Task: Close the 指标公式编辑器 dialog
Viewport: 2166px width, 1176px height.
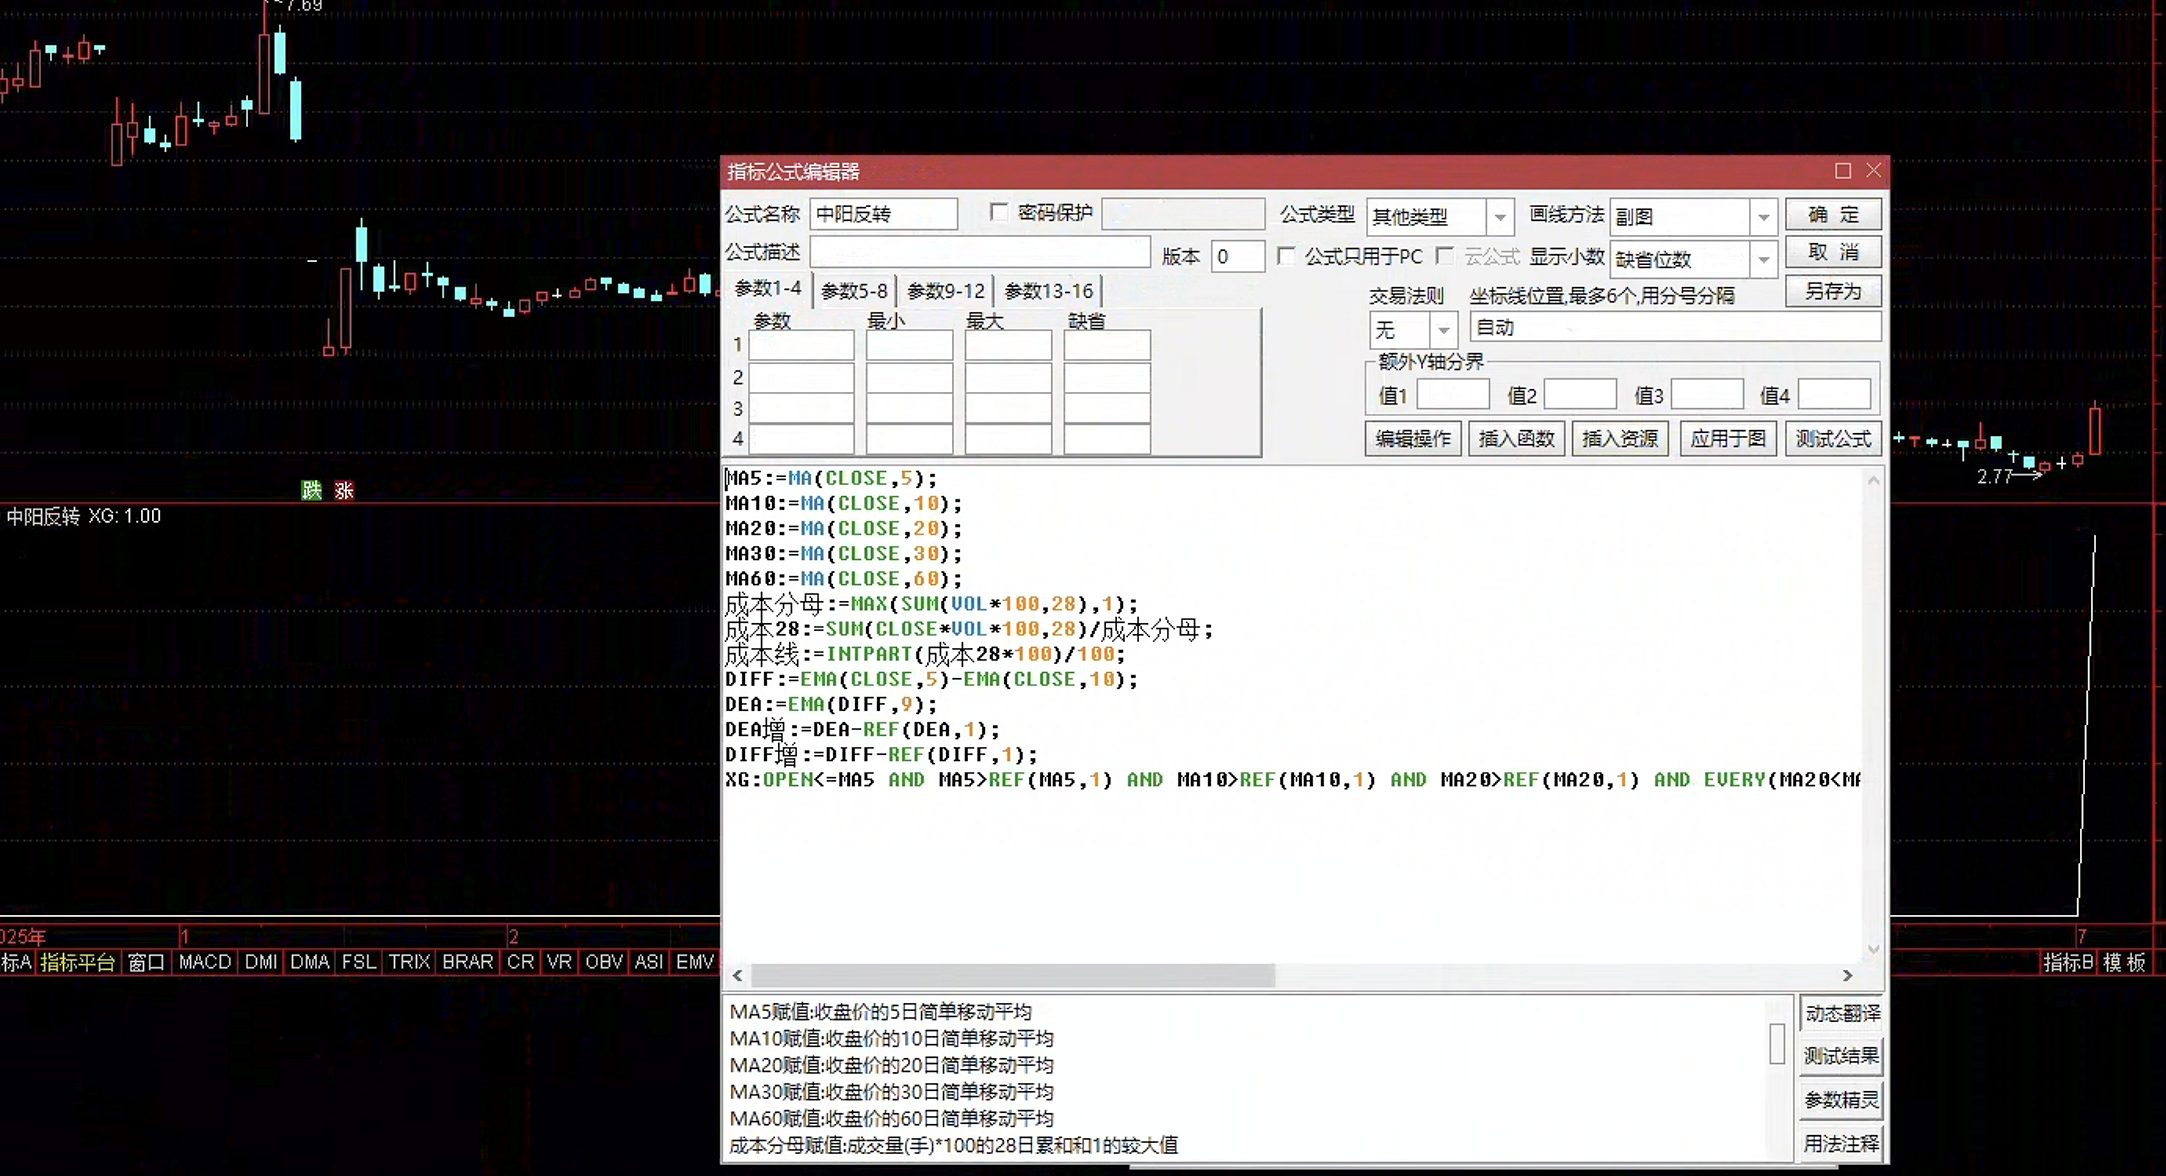Action: point(1873,171)
